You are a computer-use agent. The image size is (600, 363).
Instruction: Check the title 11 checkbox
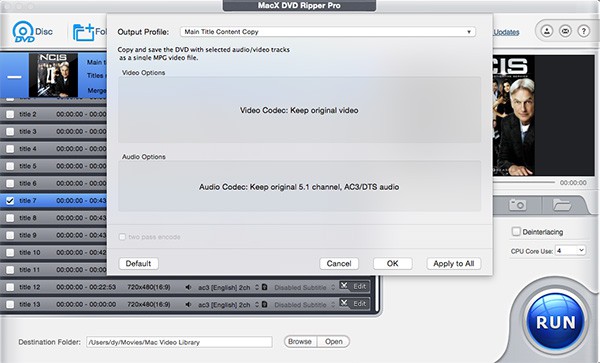[10, 270]
